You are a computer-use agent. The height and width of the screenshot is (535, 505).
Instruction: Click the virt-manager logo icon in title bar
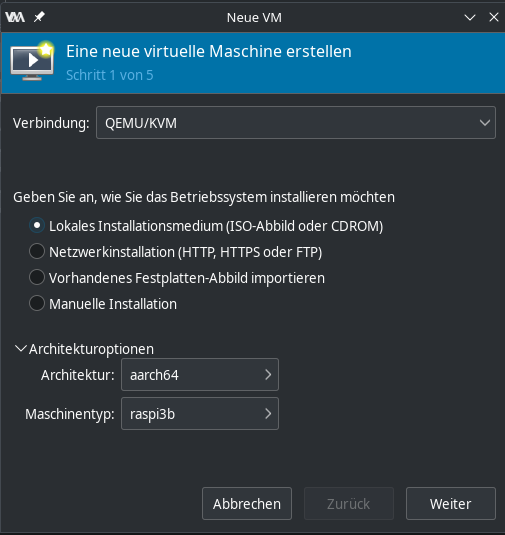point(15,17)
